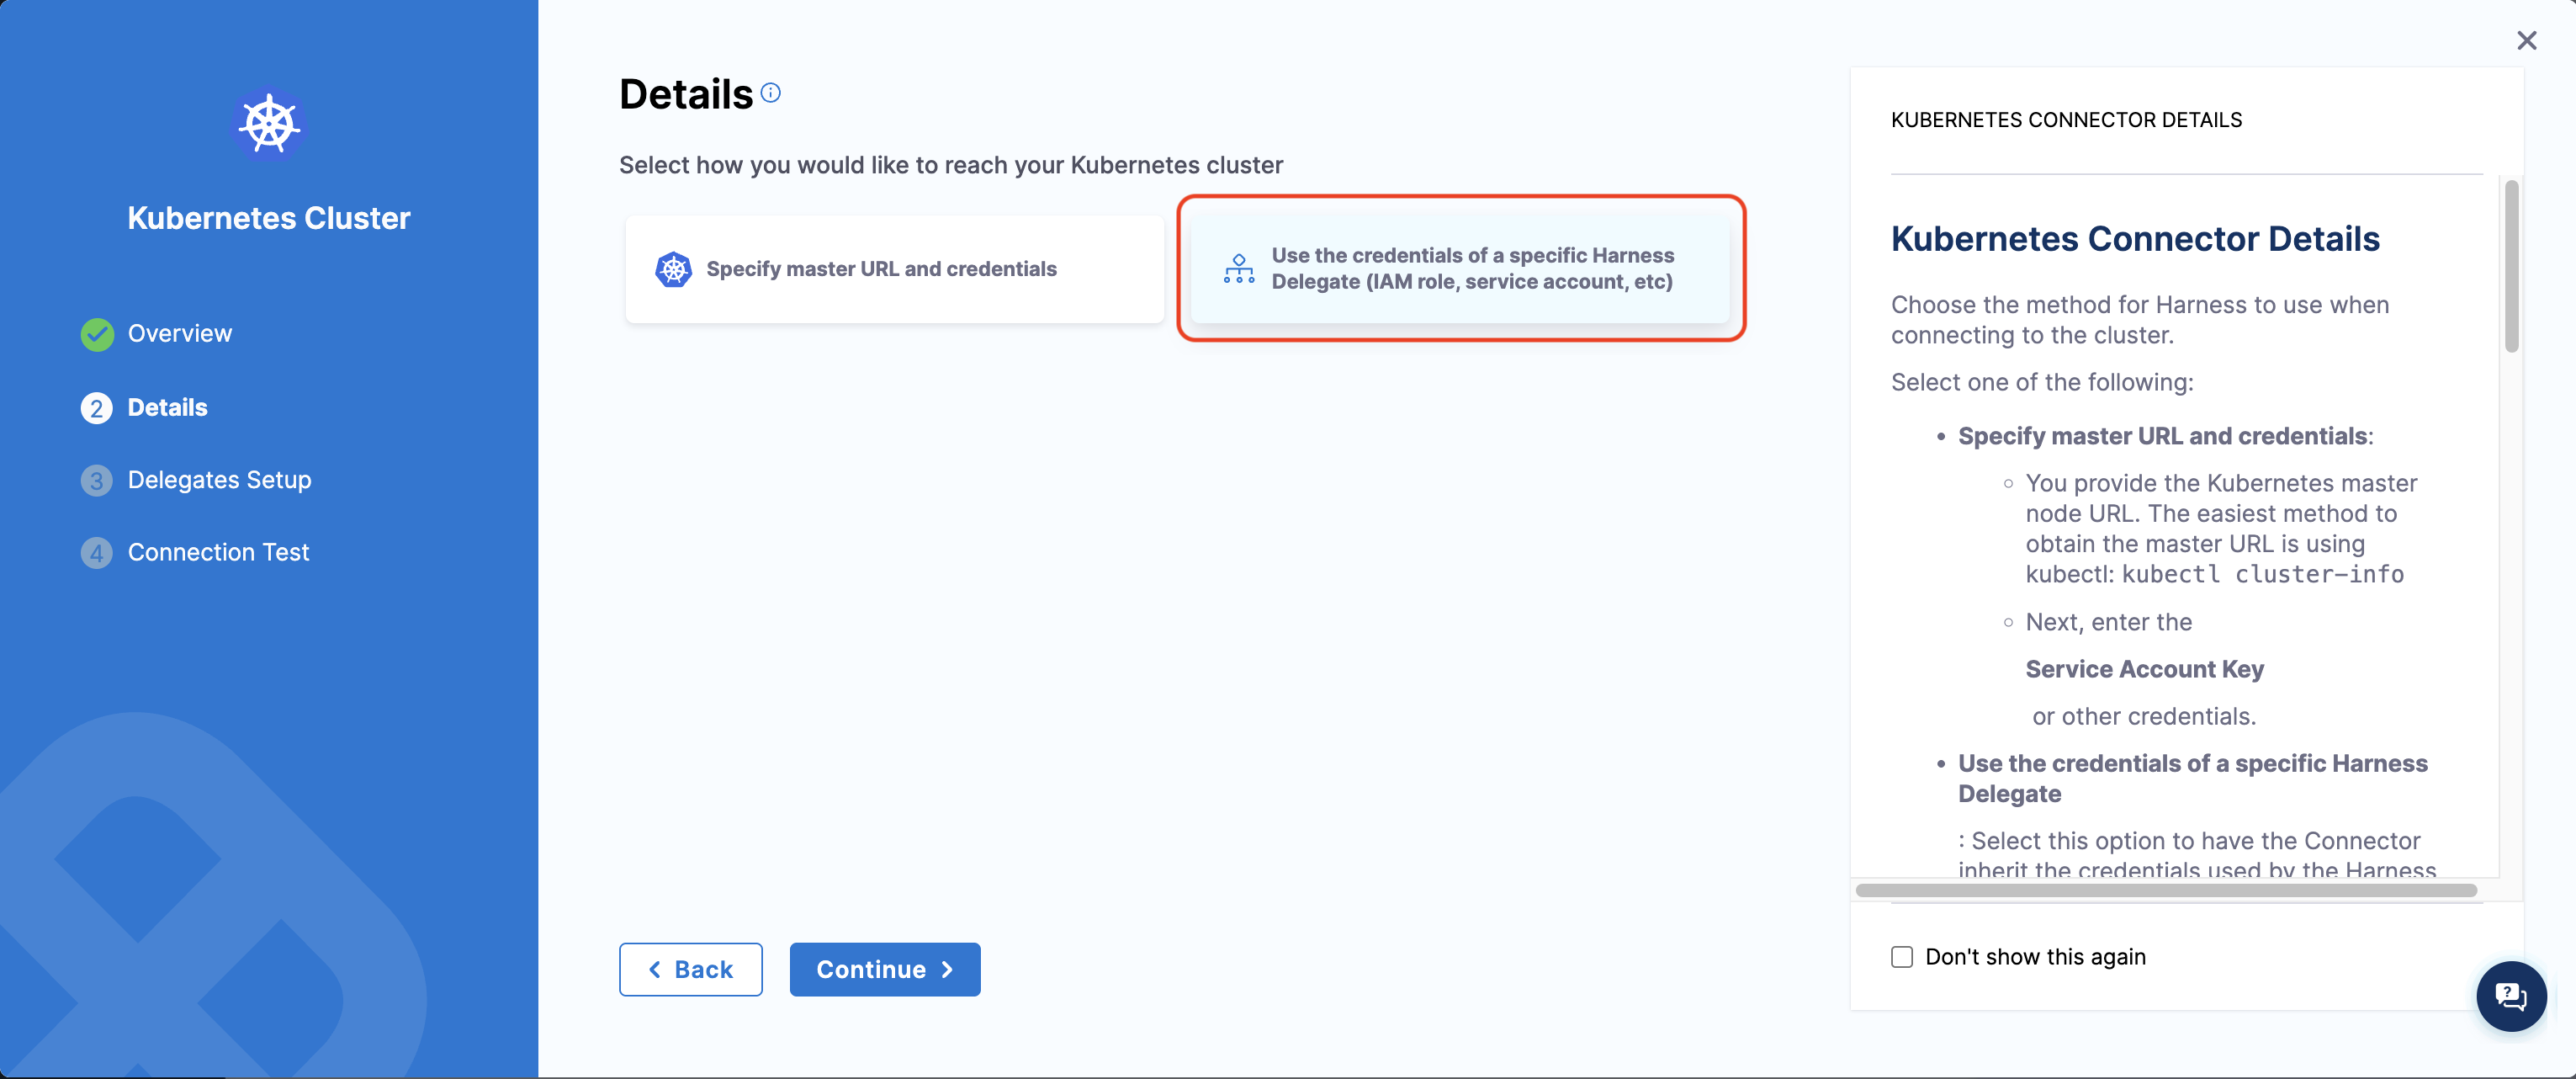The width and height of the screenshot is (2576, 1079).
Task: Open the help chat bubble
Action: [2510, 996]
